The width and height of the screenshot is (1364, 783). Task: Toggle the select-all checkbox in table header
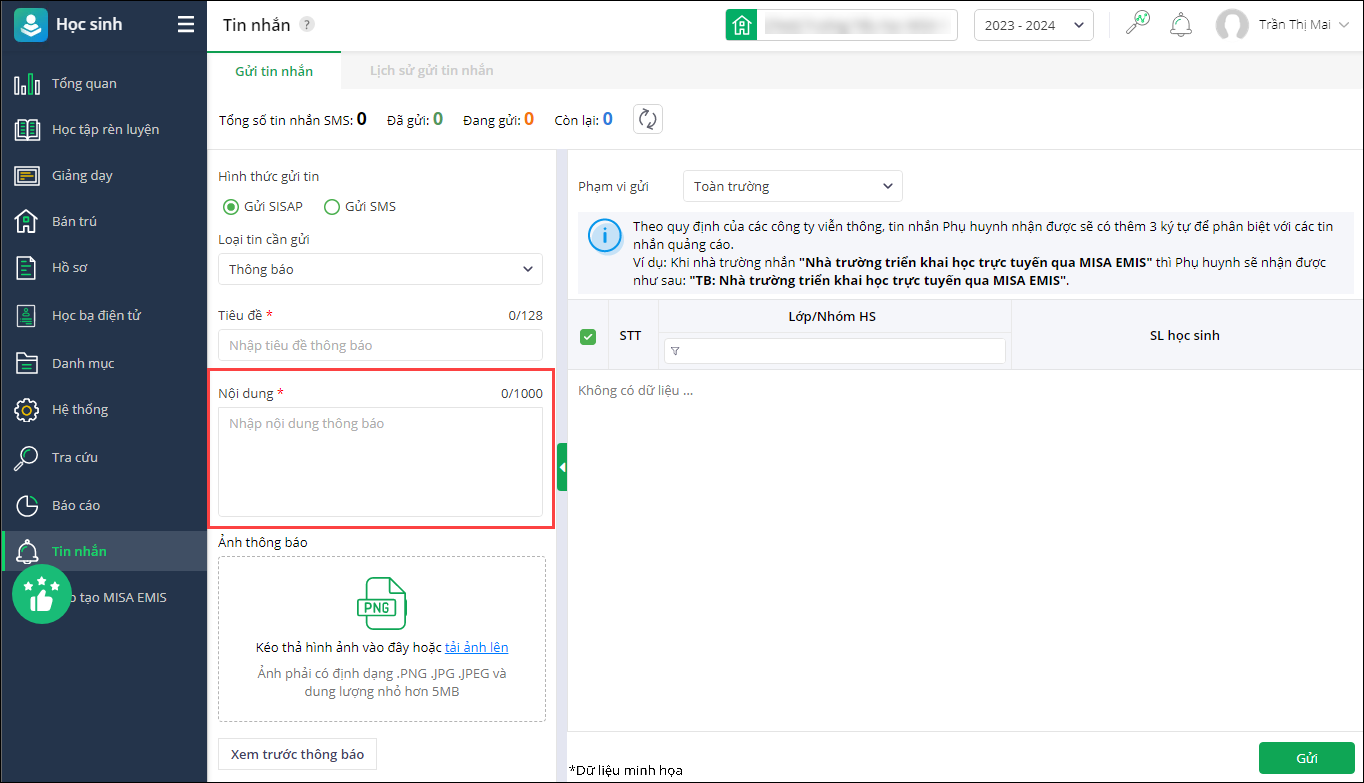tap(588, 337)
